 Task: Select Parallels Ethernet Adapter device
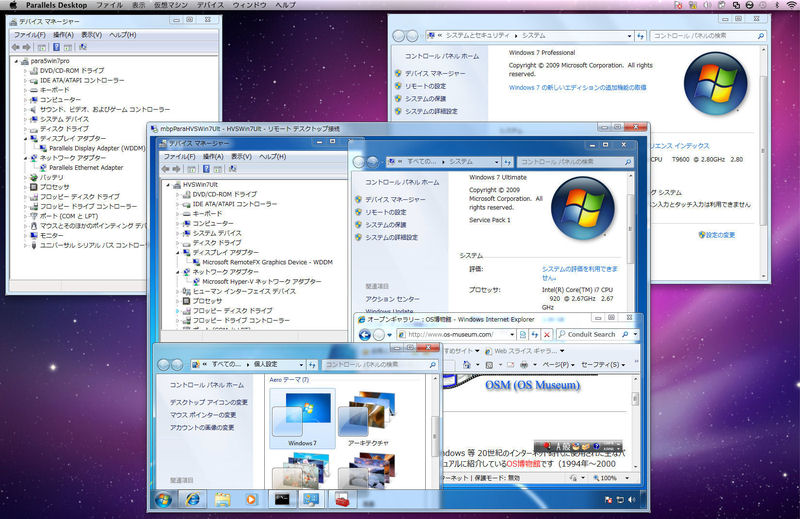(x=86, y=167)
